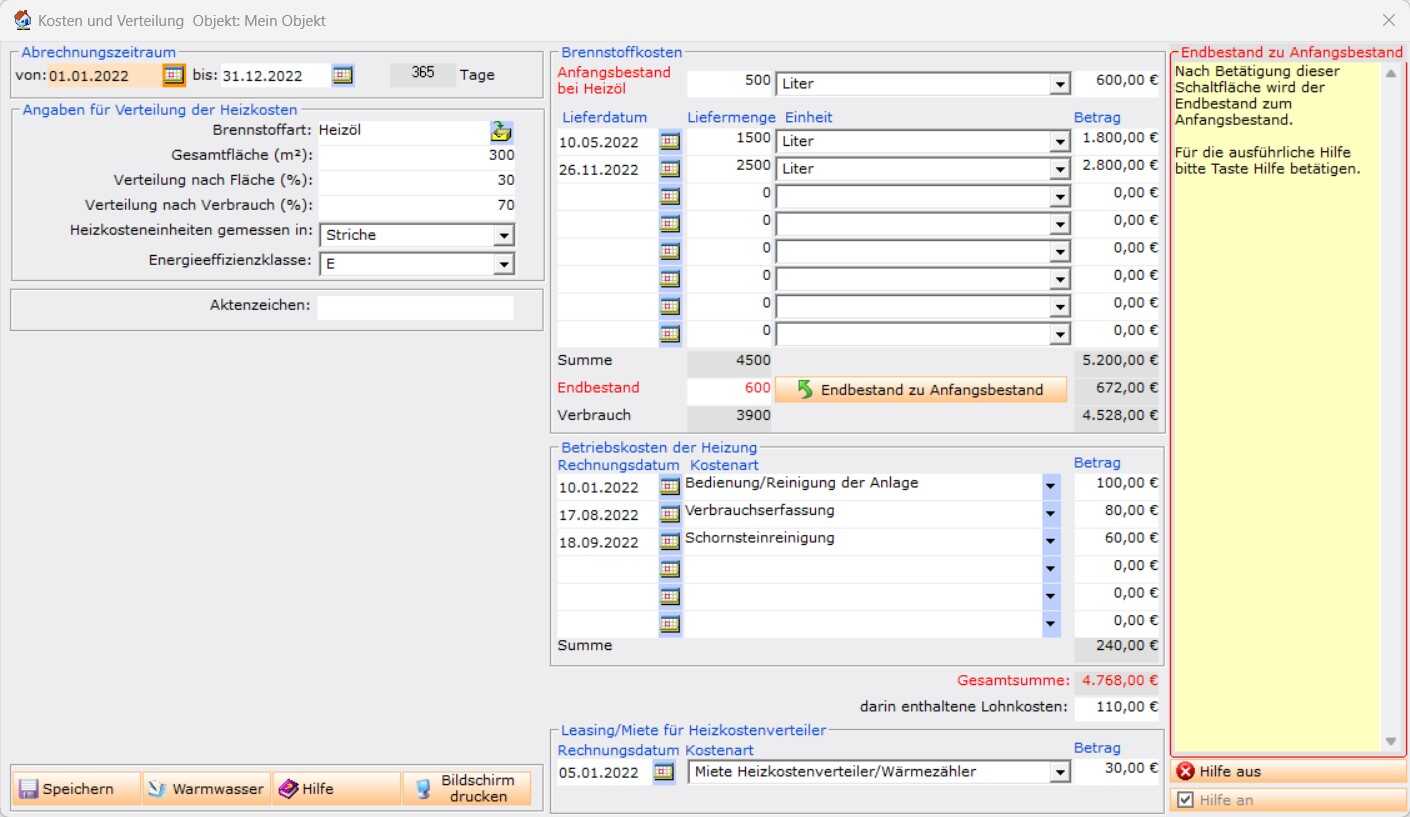This screenshot has height=817, width=1410.
Task: Click the Aktenzeichen input field
Action: (415, 307)
